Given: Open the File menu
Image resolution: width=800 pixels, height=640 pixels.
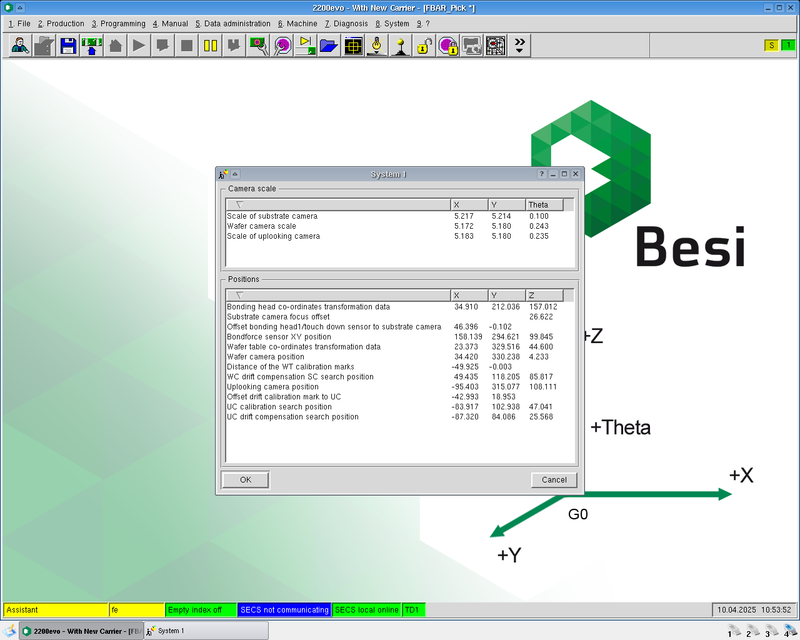Looking at the screenshot, I should [x=19, y=23].
